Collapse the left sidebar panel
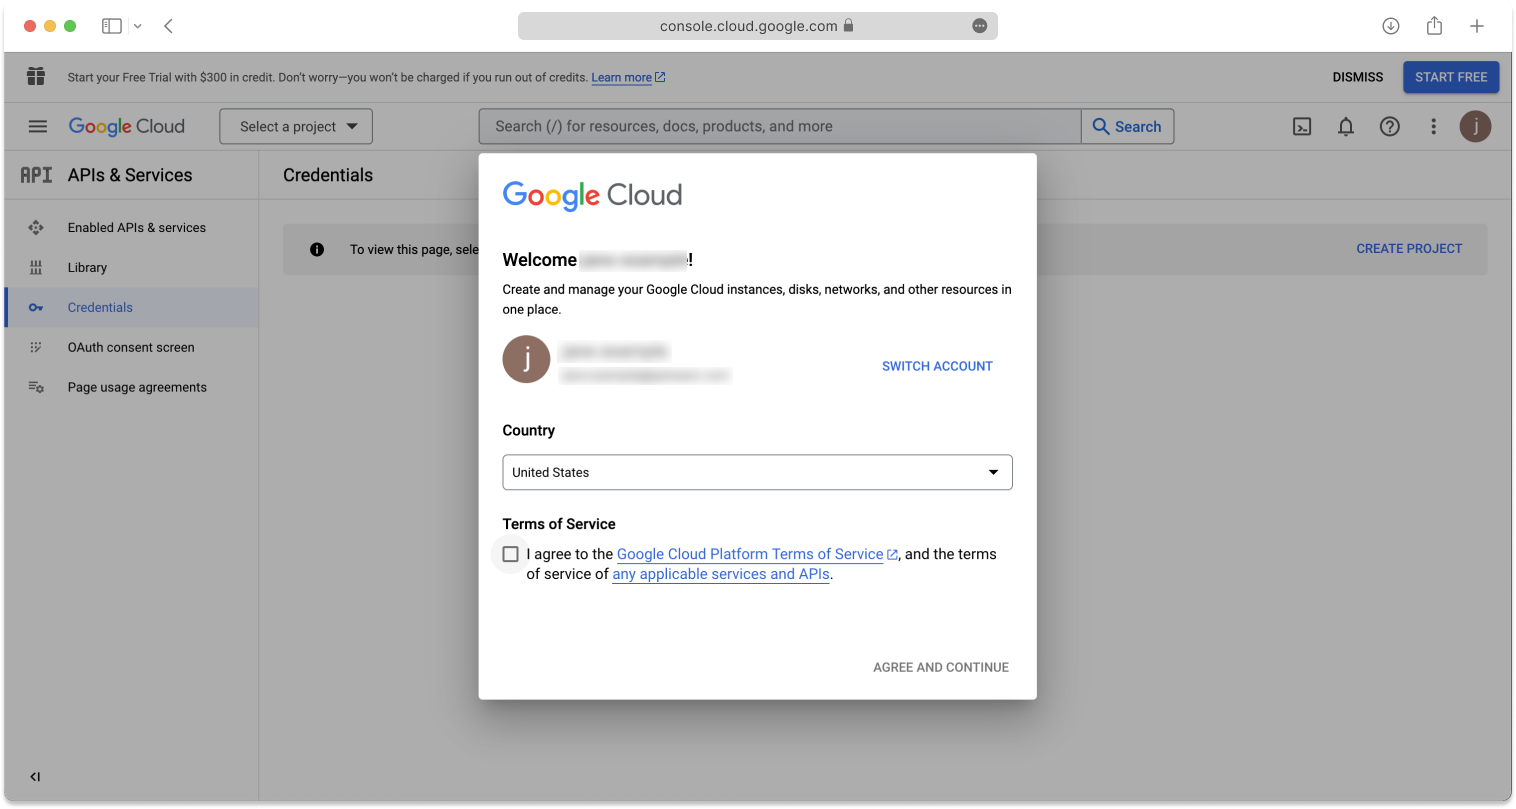 coord(34,776)
